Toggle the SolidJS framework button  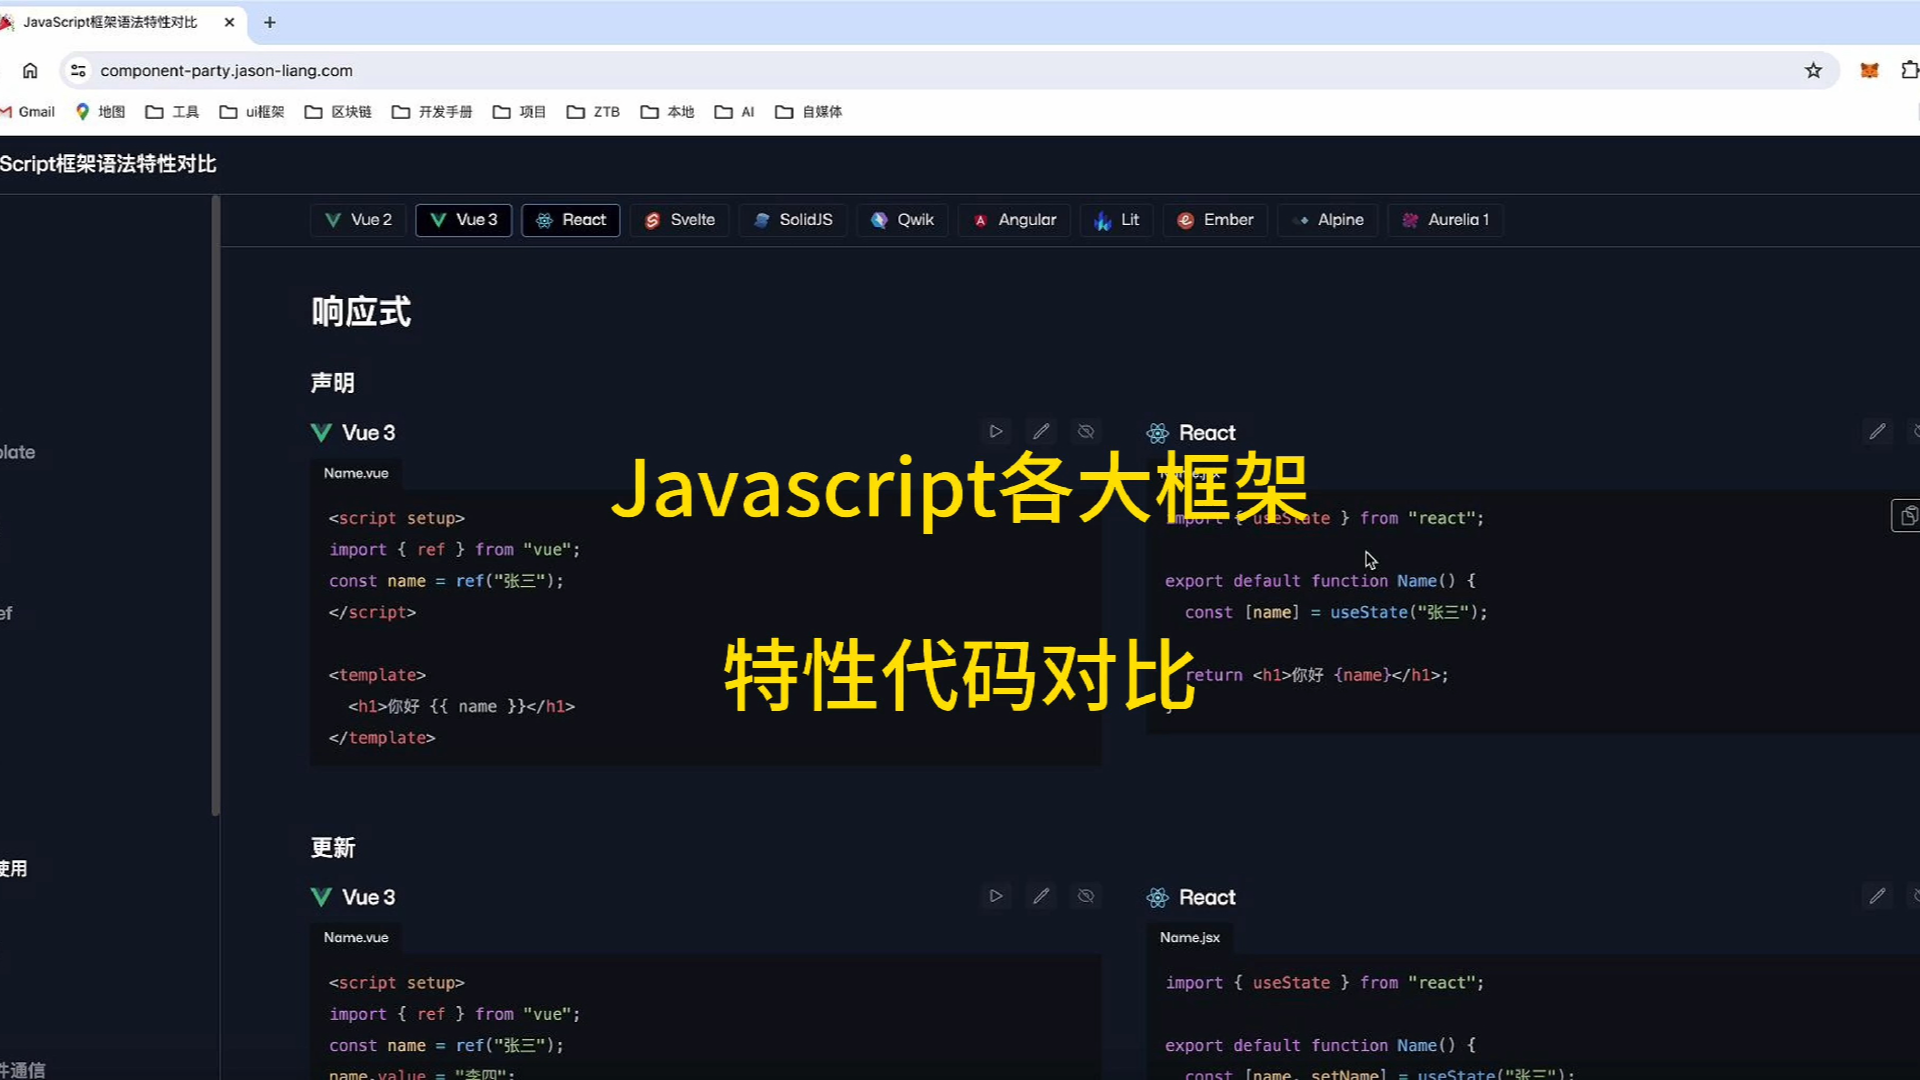click(793, 220)
